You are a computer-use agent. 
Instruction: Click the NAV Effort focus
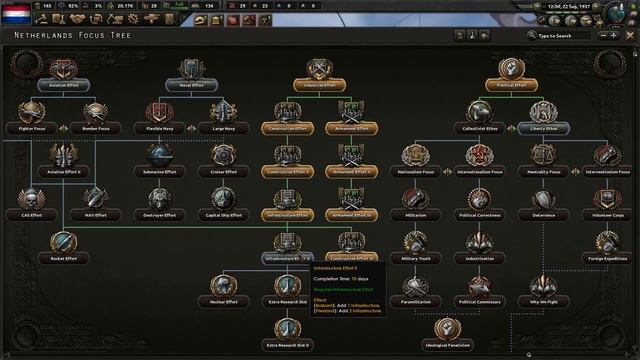(96, 205)
